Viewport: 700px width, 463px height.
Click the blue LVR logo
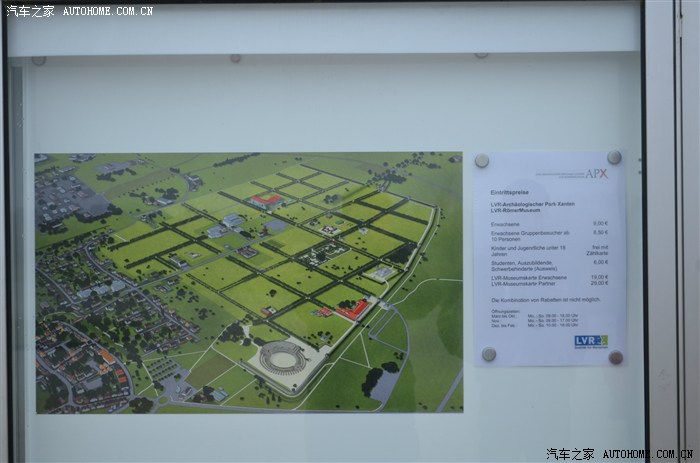tap(590, 341)
